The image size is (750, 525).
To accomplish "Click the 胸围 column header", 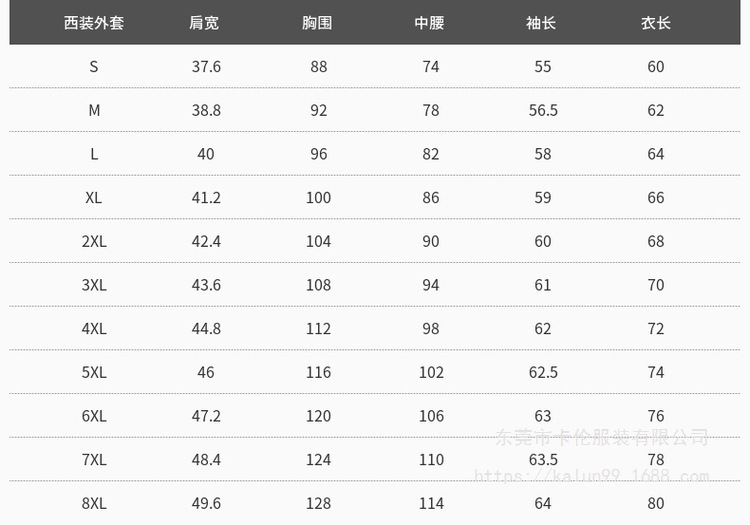I will tap(318, 23).
